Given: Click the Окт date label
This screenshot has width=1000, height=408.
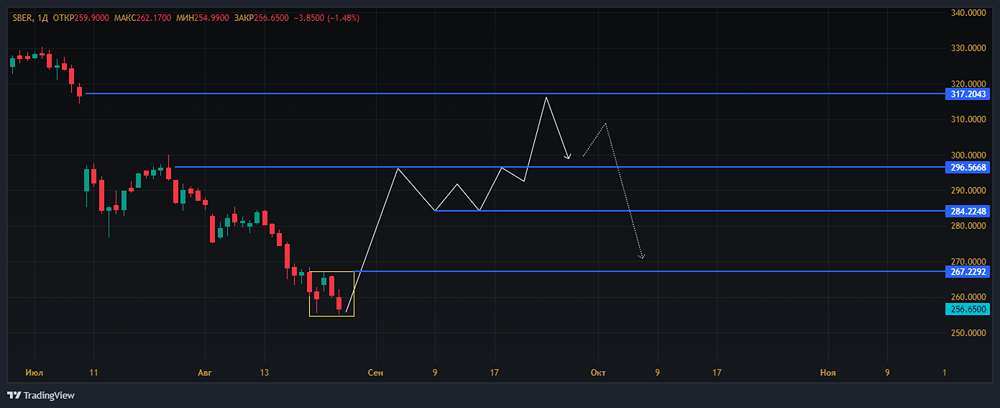Looking at the screenshot, I should click(x=598, y=372).
